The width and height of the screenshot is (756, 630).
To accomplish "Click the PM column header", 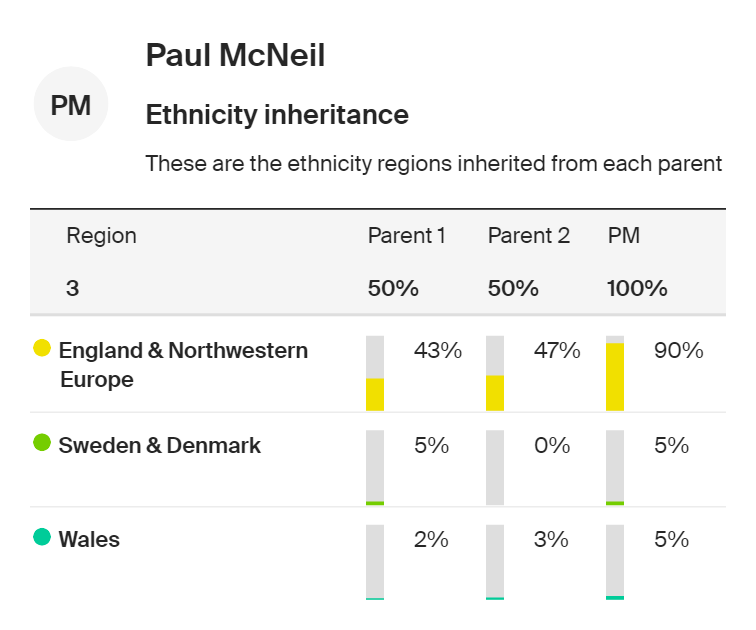I will pyautogui.click(x=624, y=236).
